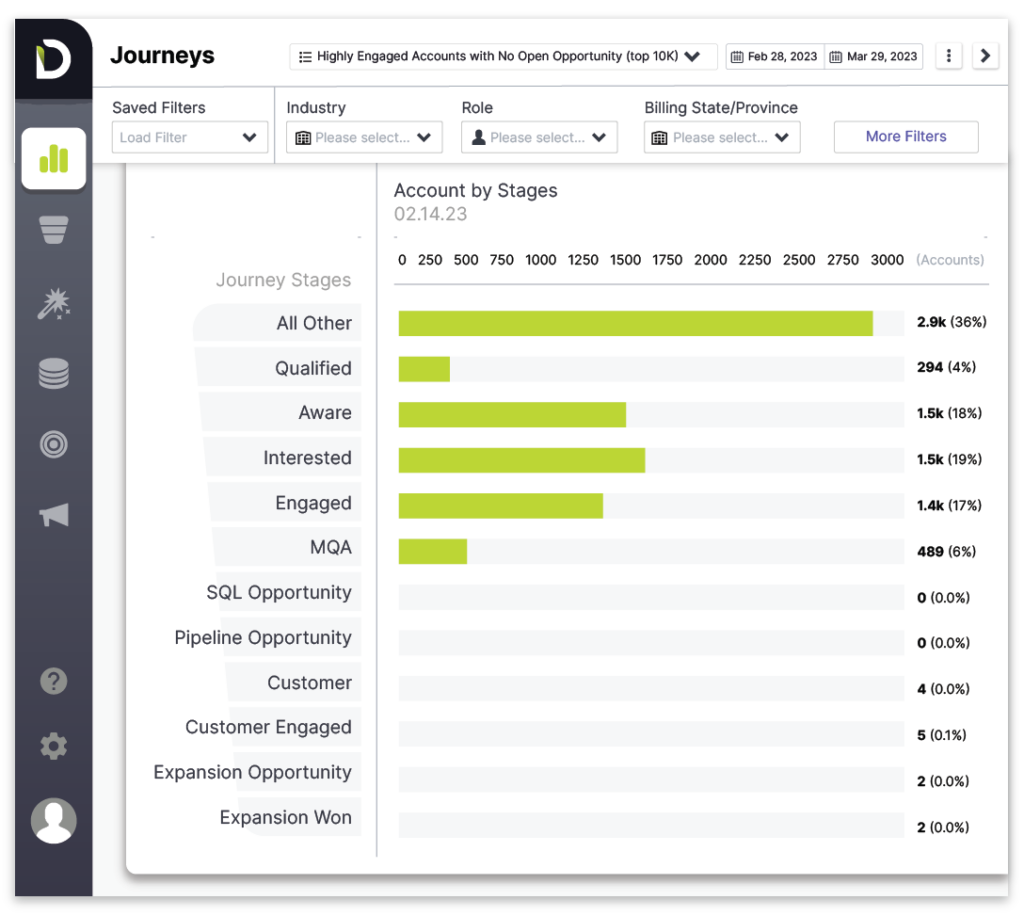Open the Saved Filters Load Filter dropdown

click(190, 138)
